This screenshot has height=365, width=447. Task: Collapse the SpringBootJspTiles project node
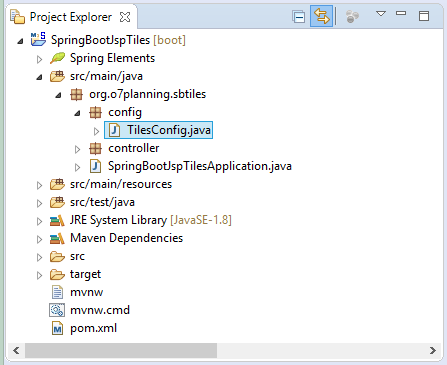pos(21,41)
